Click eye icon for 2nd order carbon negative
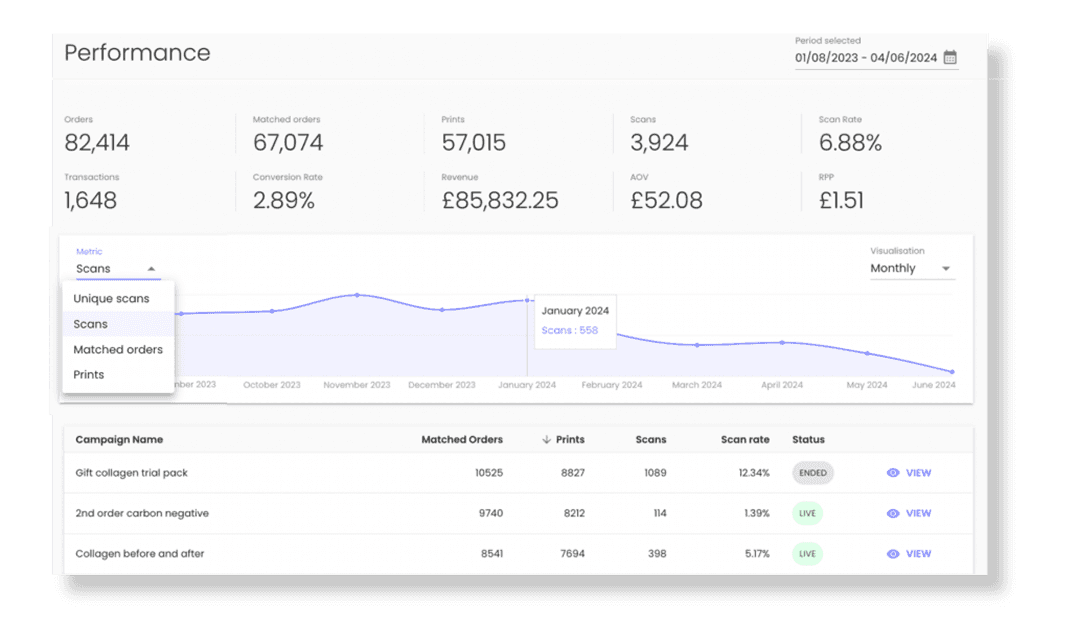Viewport: 1071px width, 642px height. click(893, 513)
